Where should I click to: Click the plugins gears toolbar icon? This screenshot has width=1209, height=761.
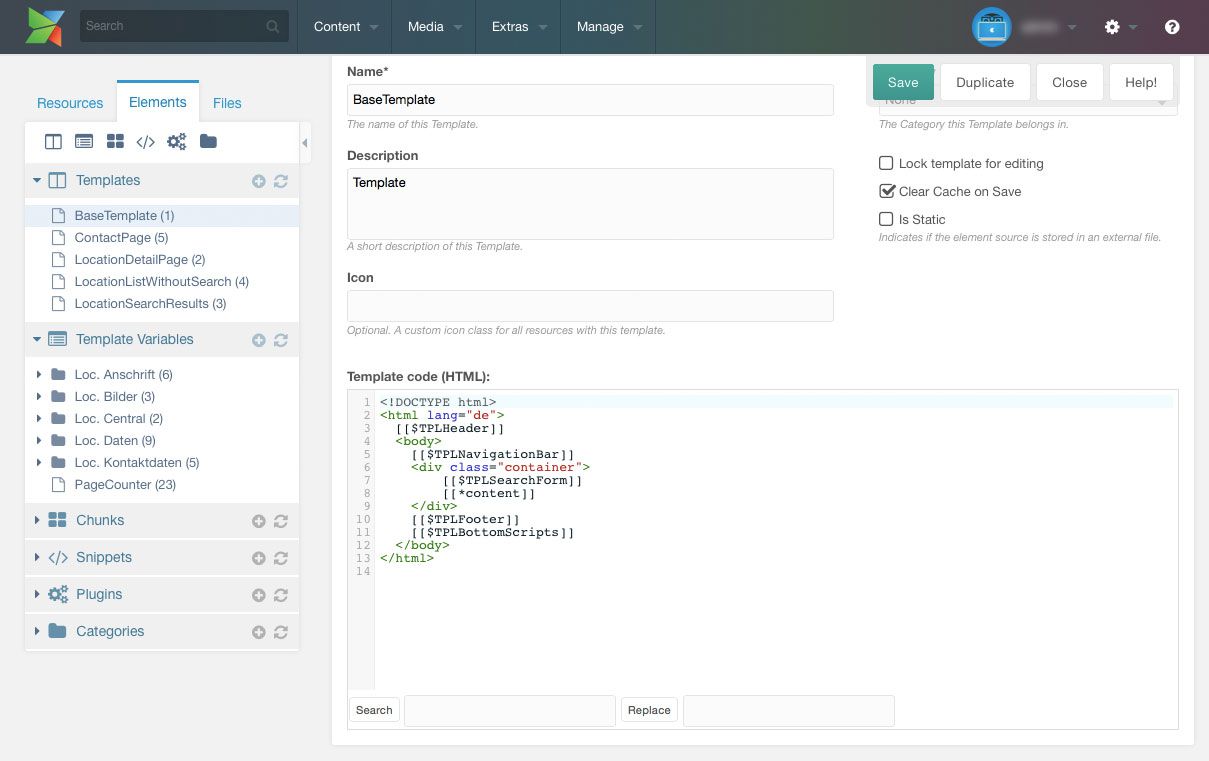tap(177, 142)
